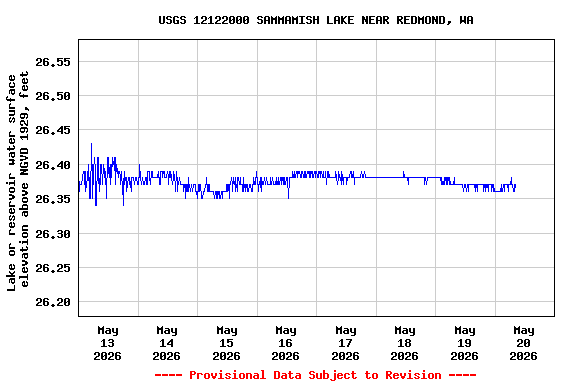This screenshot has width=576, height=384.
Task: Click the y-axis label '26.45'
Action: (53, 130)
